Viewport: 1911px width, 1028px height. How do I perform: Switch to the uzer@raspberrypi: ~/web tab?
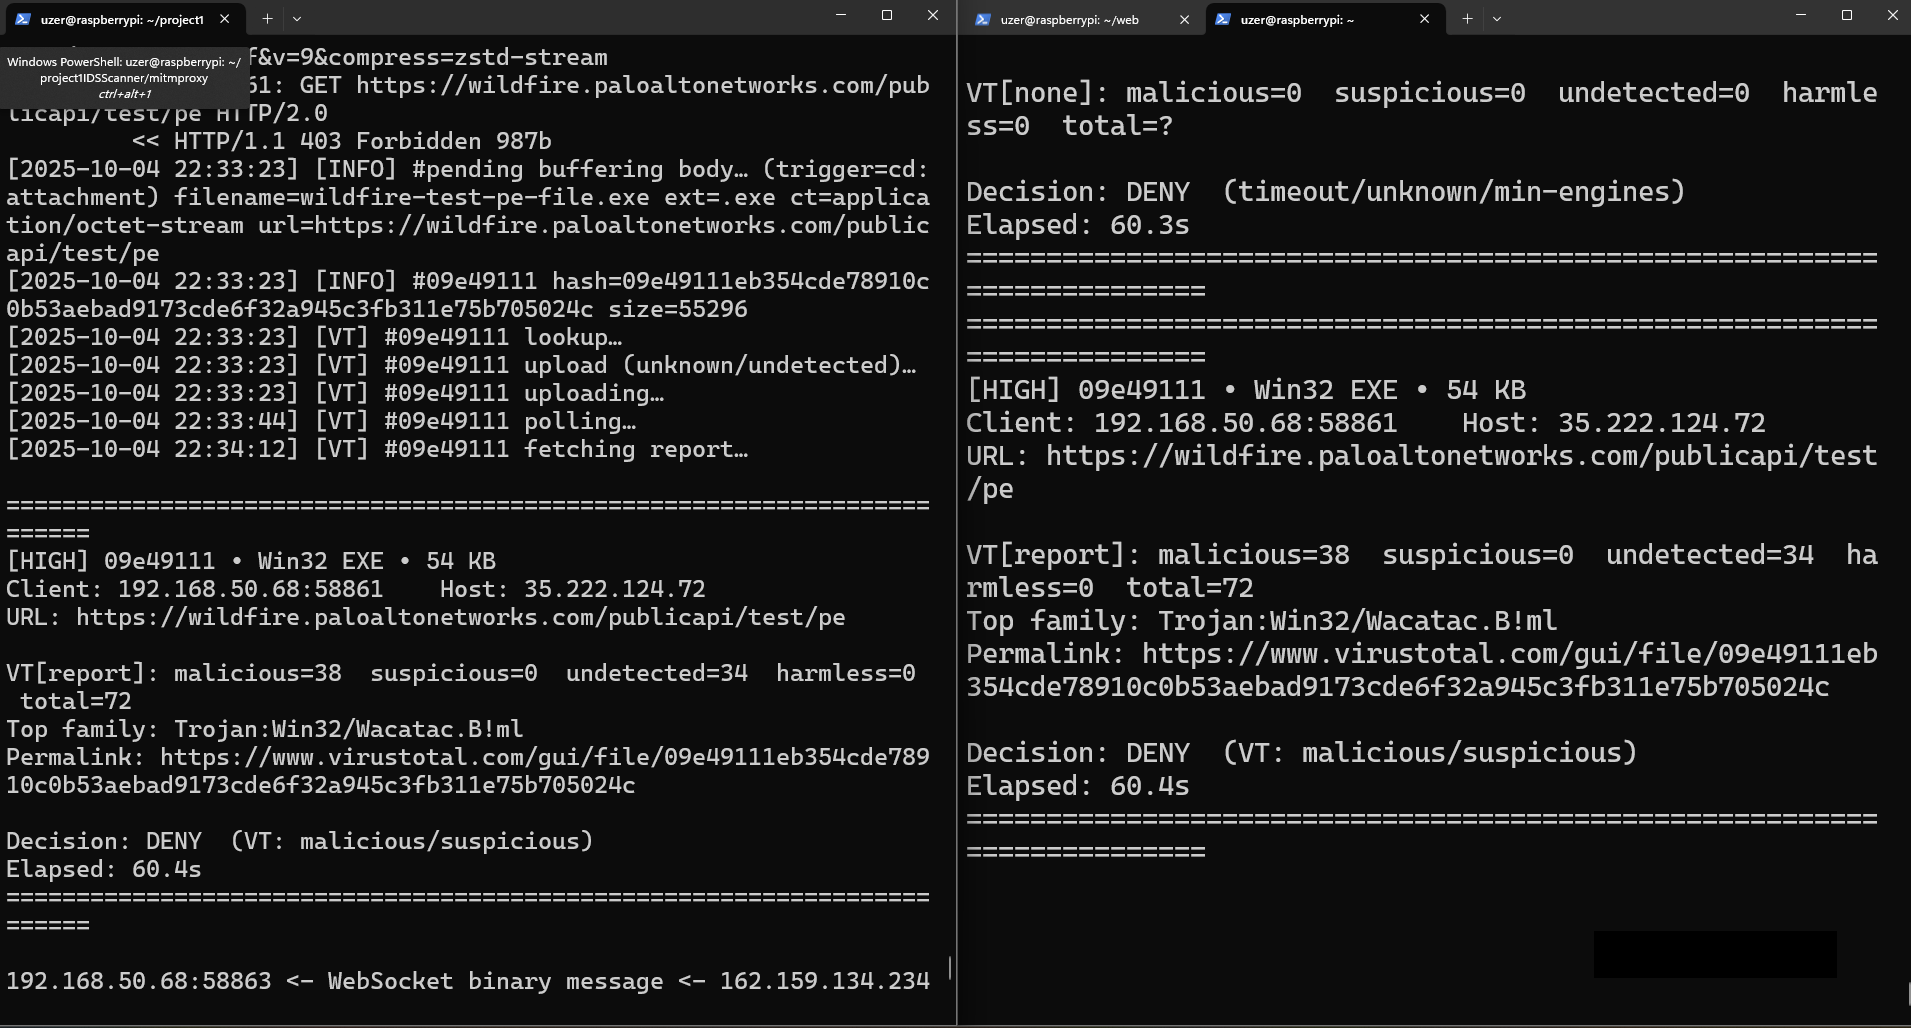point(1070,19)
